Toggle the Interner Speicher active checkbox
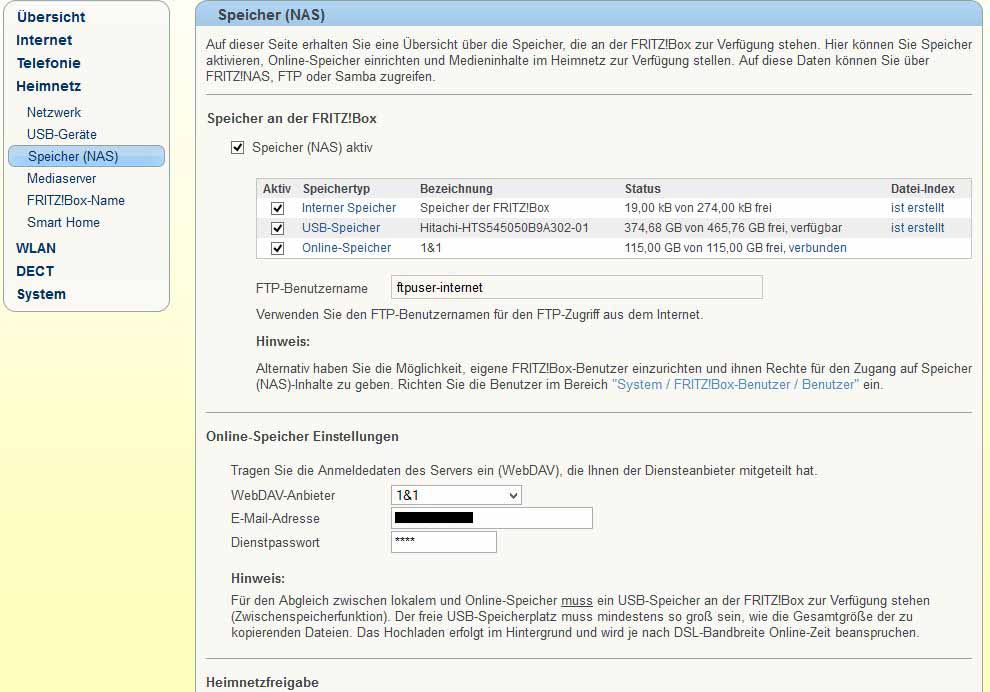 (277, 208)
